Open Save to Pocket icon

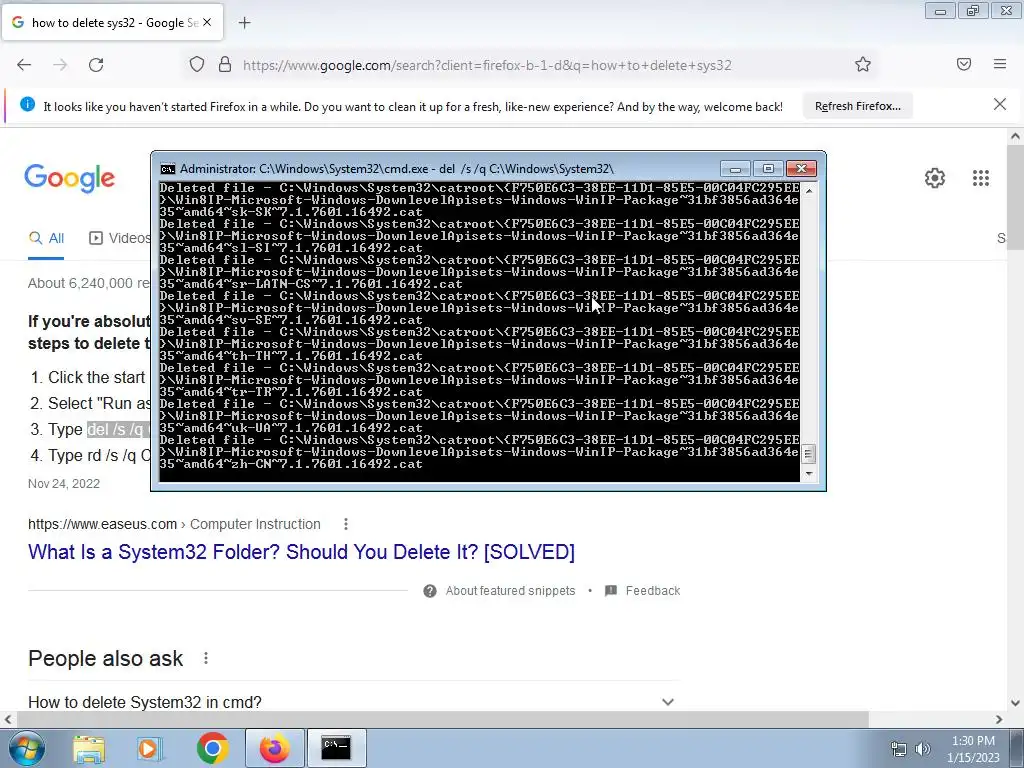point(964,64)
